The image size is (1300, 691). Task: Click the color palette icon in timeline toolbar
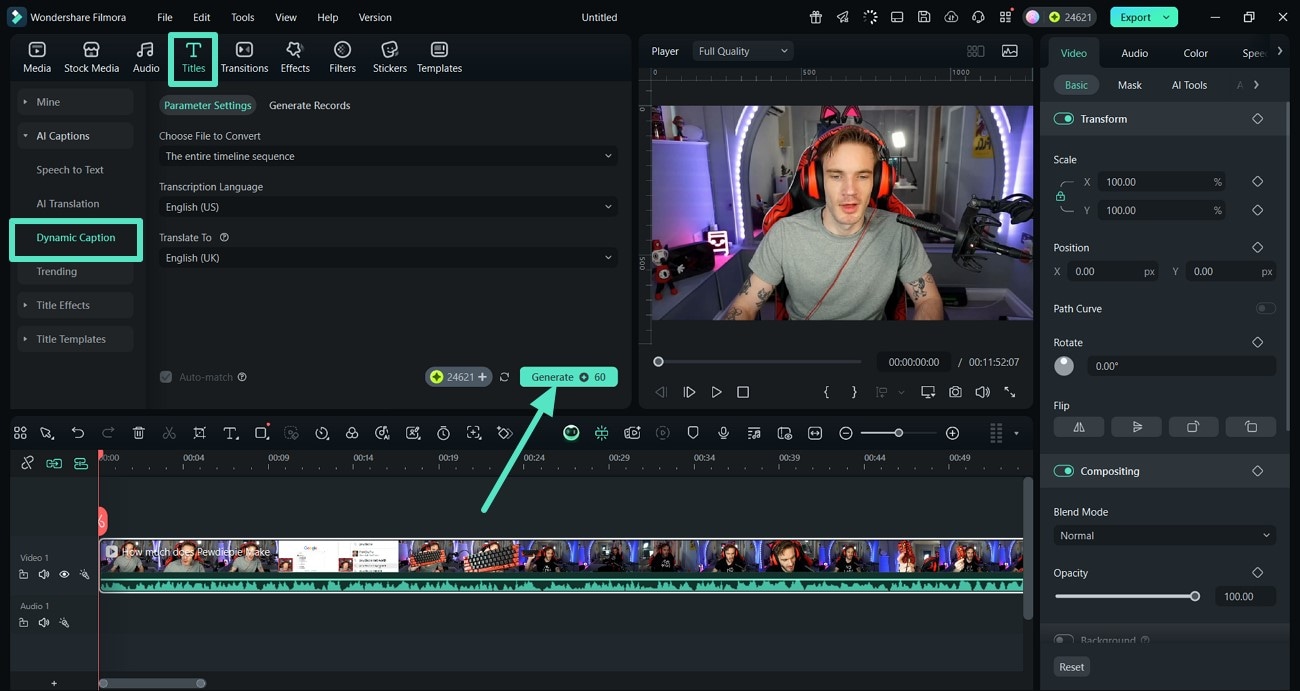352,433
